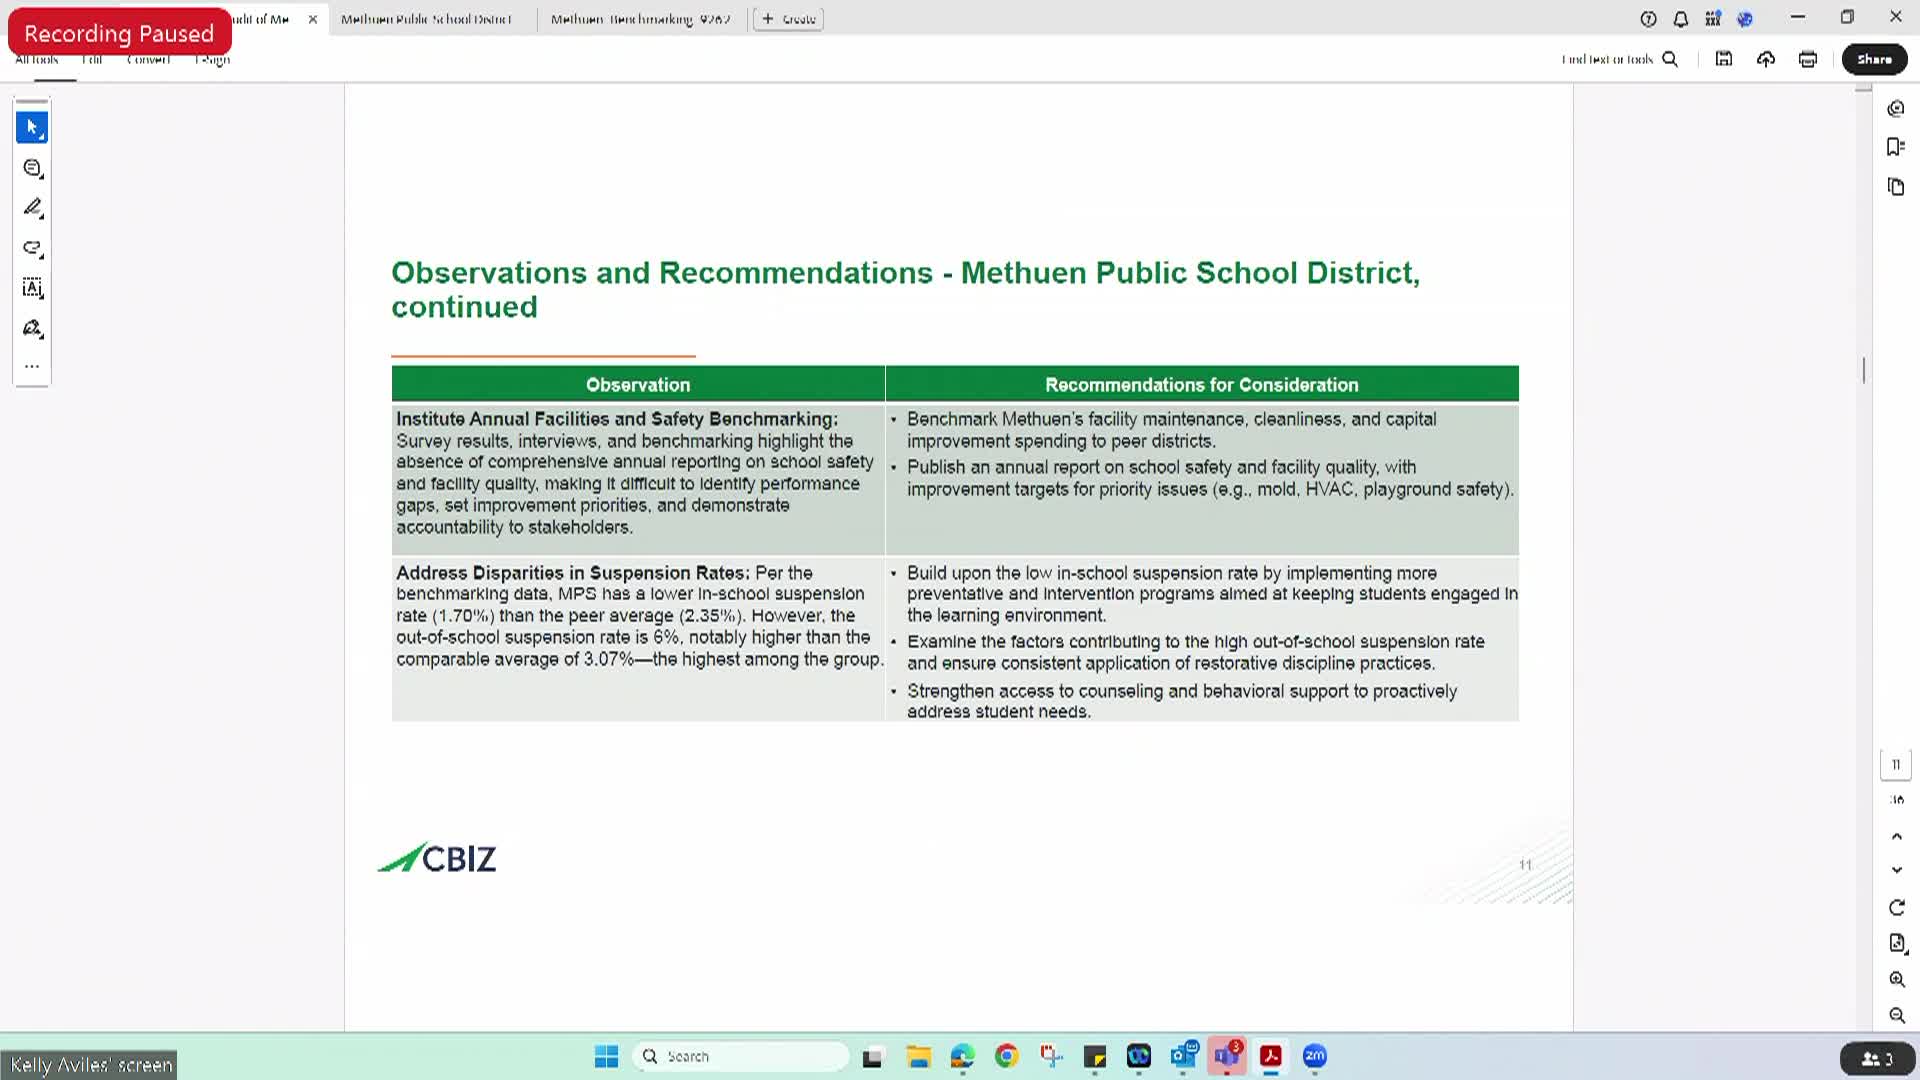The image size is (1920, 1080).
Task: Open the fill and sign tool
Action: (32, 328)
